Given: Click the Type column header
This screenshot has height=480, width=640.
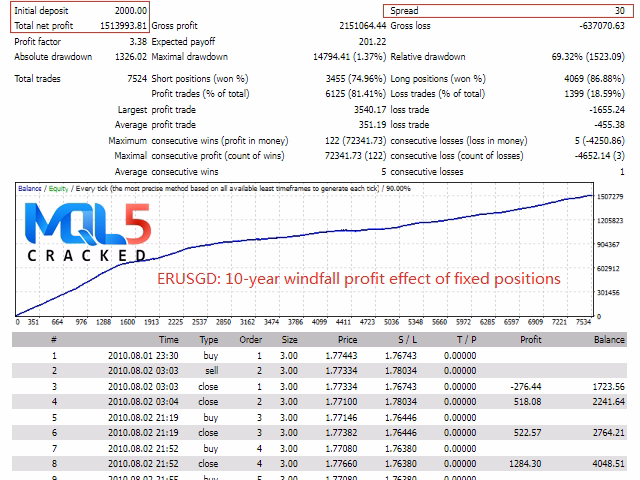Looking at the screenshot, I should pos(208,340).
